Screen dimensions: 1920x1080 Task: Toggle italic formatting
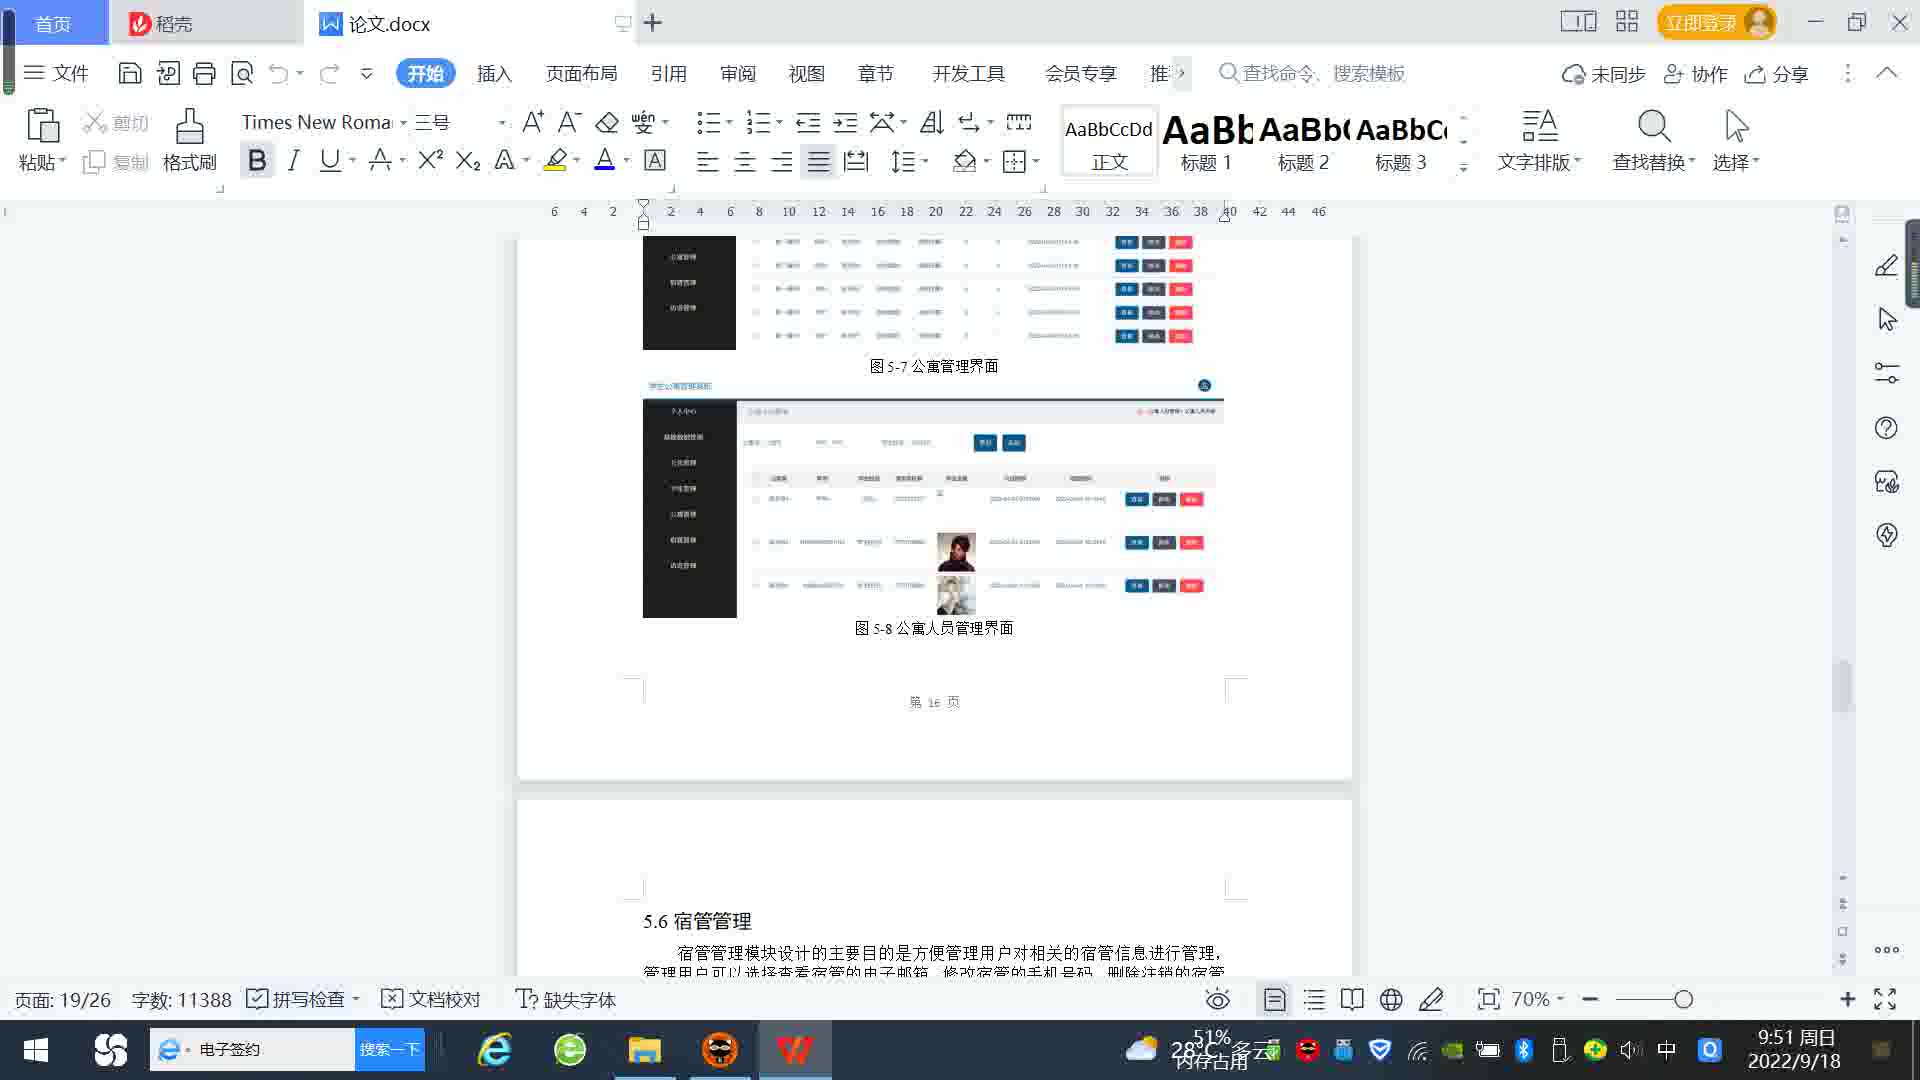click(293, 161)
